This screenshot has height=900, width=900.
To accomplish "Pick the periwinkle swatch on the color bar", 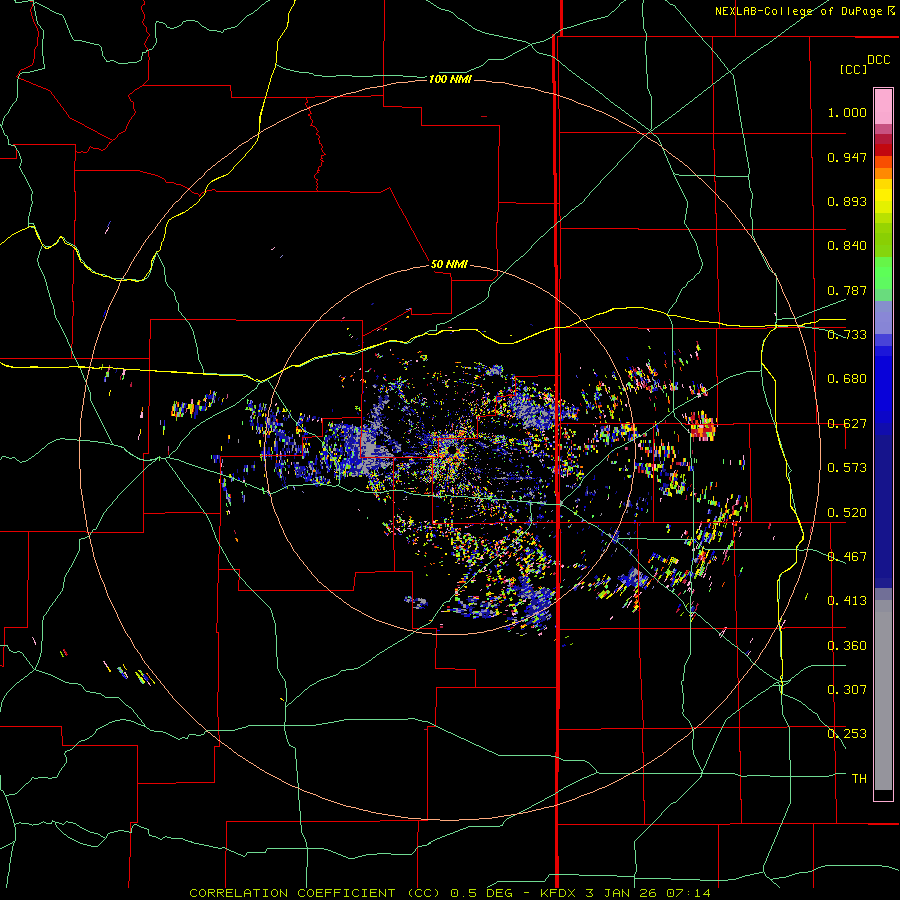I will click(883, 317).
